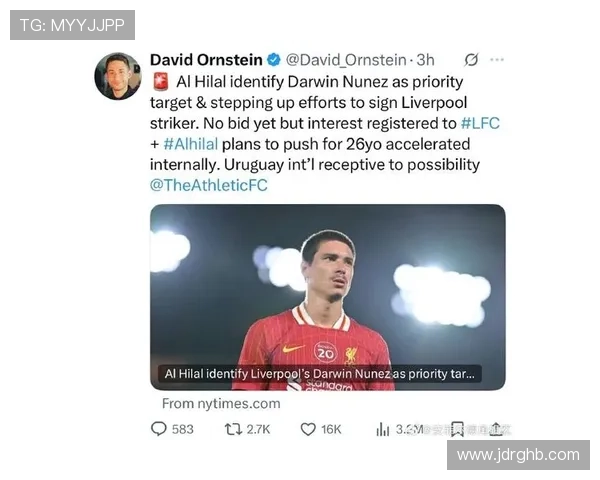The height and width of the screenshot is (480, 600).
Task: Open the three-dot more options menu
Action: 497,60
